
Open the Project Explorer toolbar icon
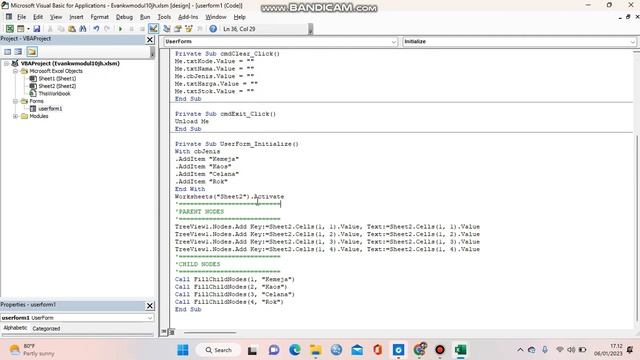click(x=167, y=29)
